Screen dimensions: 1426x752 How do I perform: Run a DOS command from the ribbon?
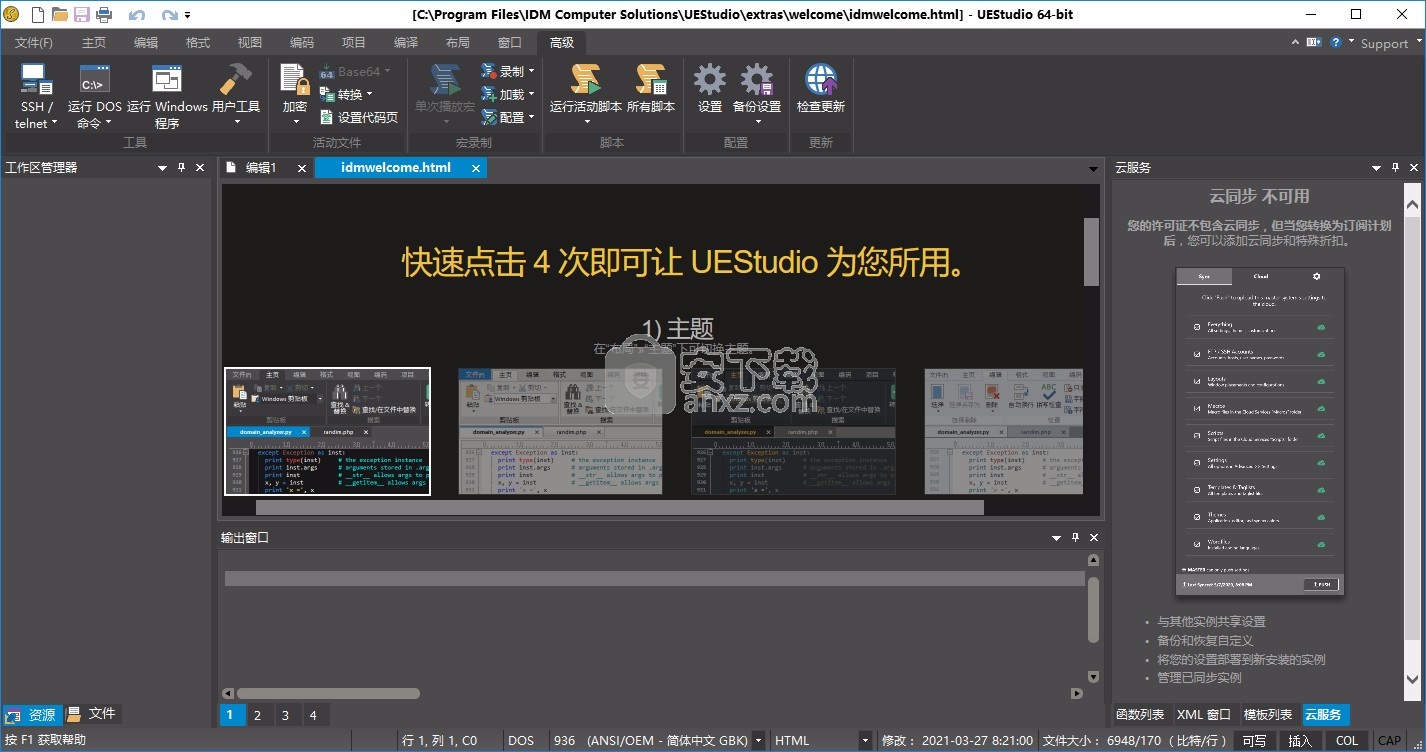95,97
